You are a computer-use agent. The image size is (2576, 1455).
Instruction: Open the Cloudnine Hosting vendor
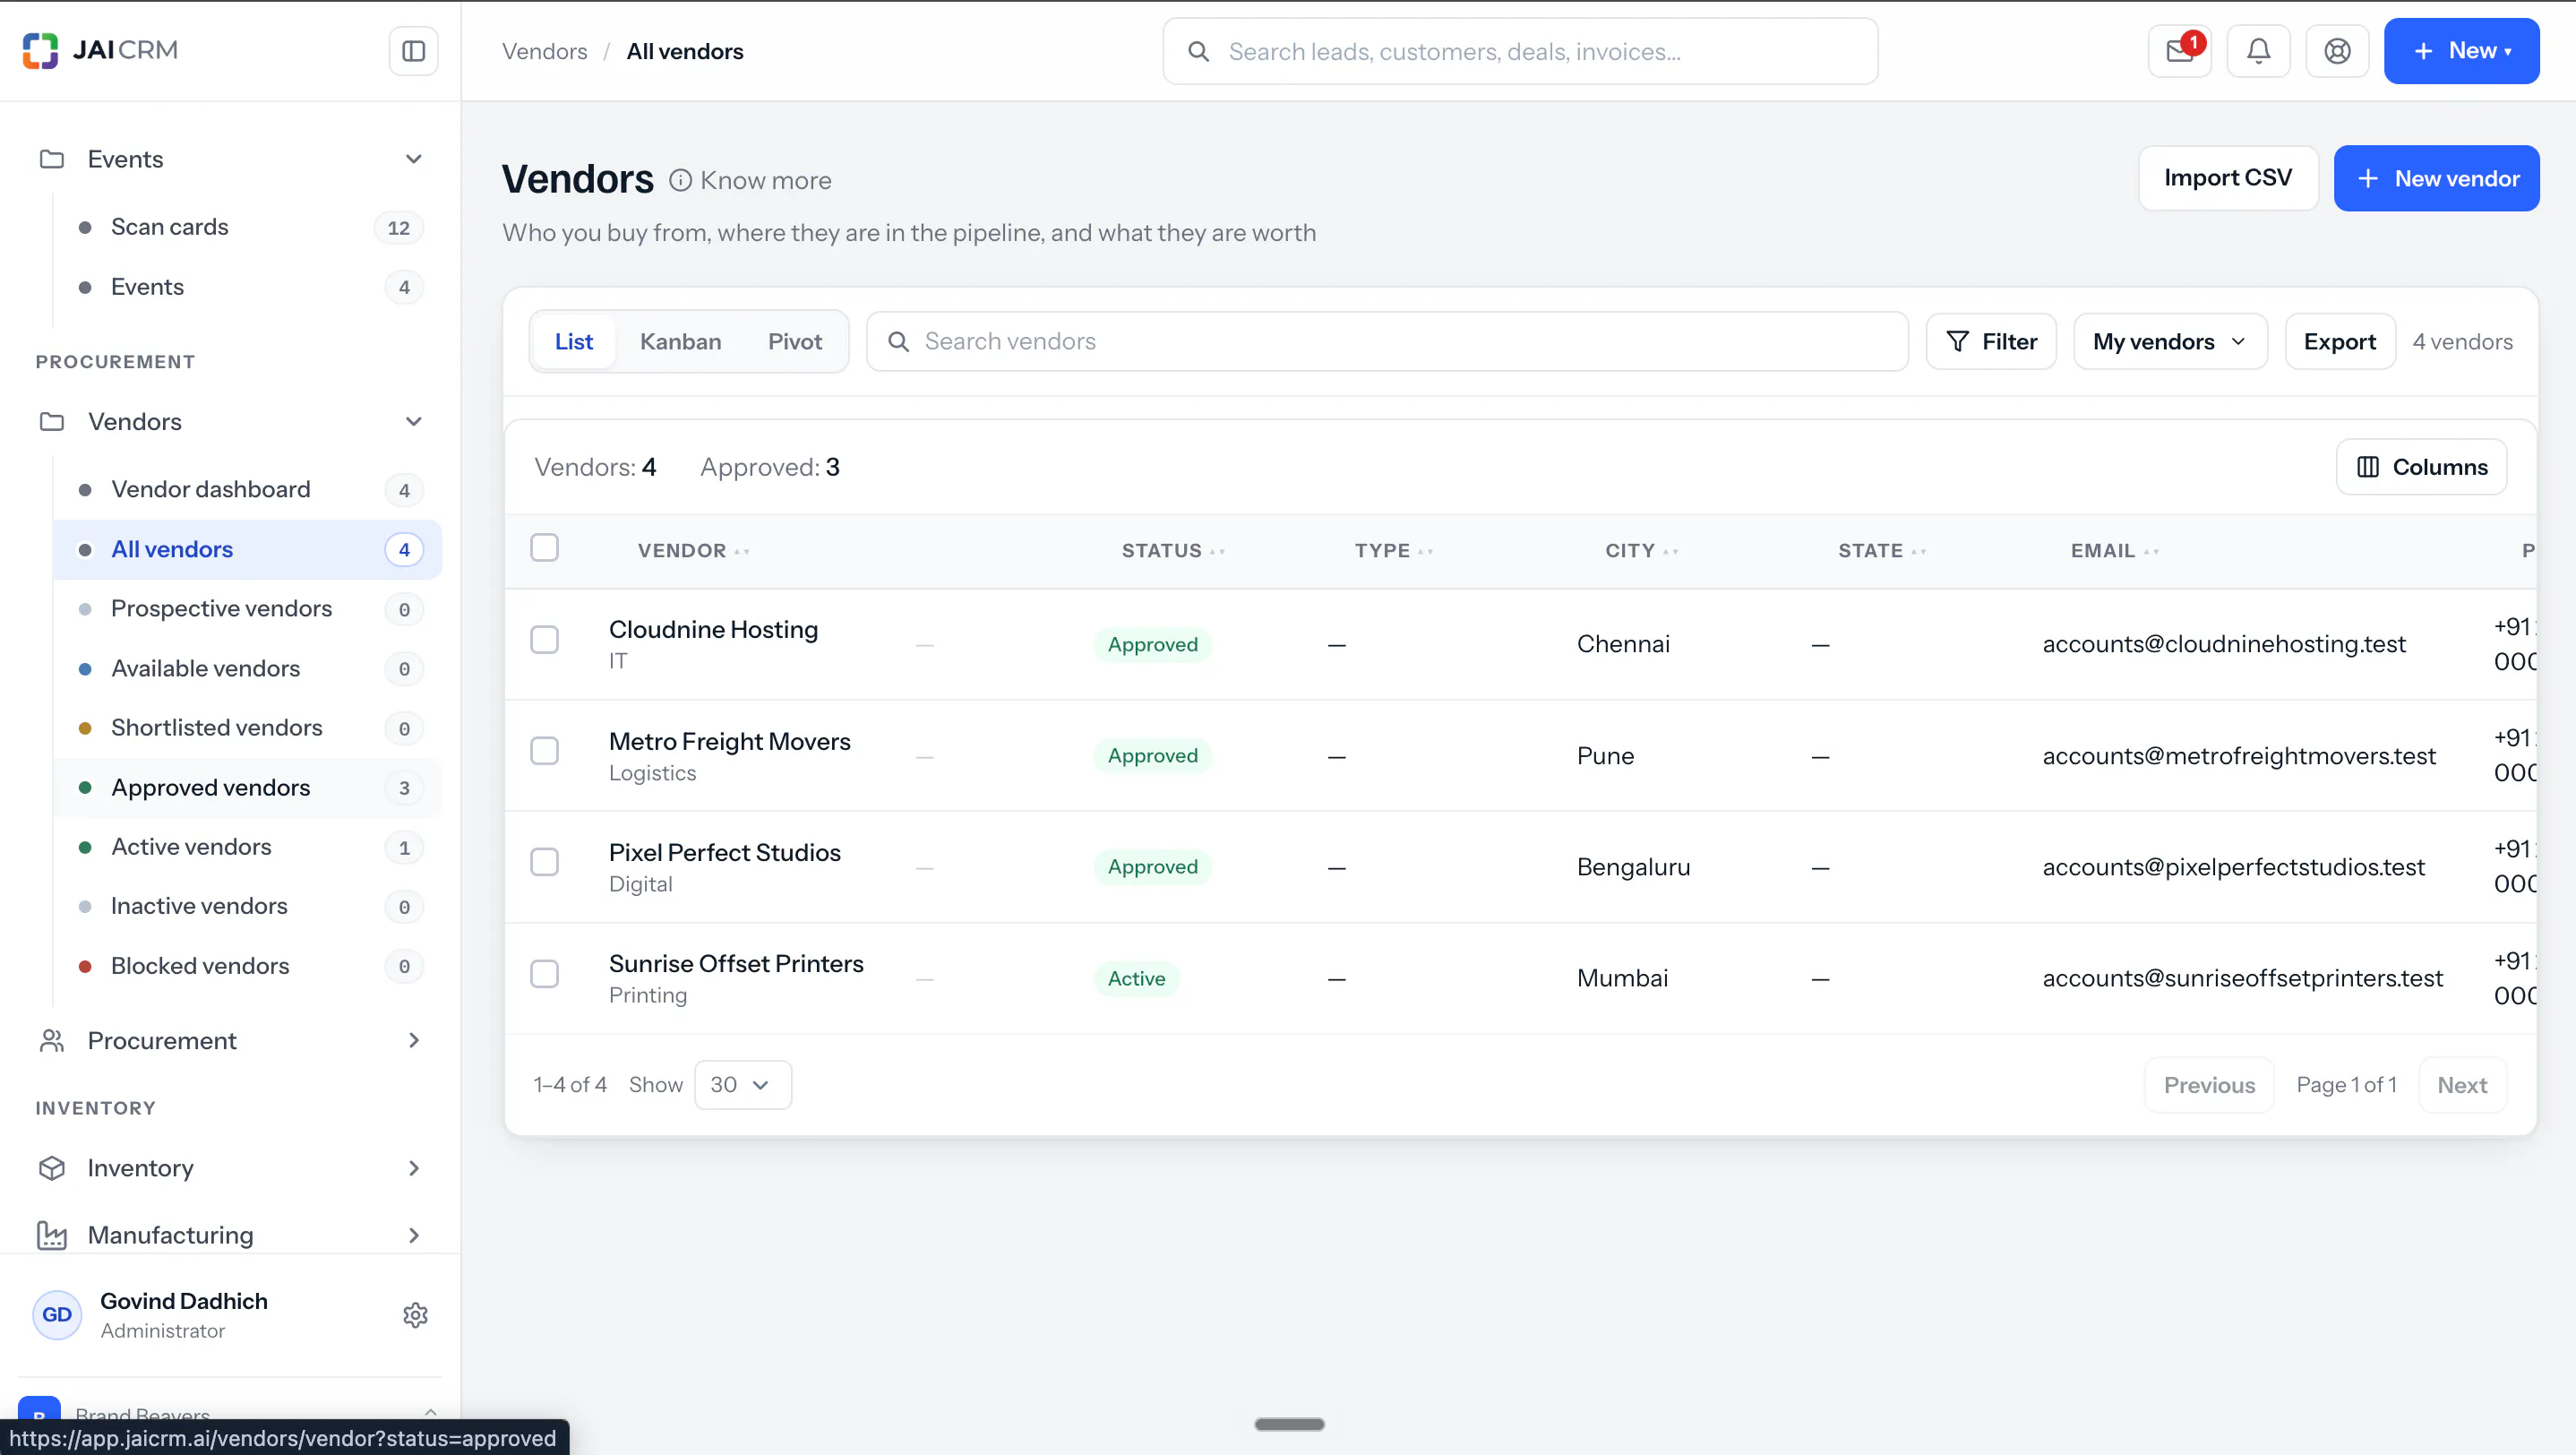coord(713,630)
